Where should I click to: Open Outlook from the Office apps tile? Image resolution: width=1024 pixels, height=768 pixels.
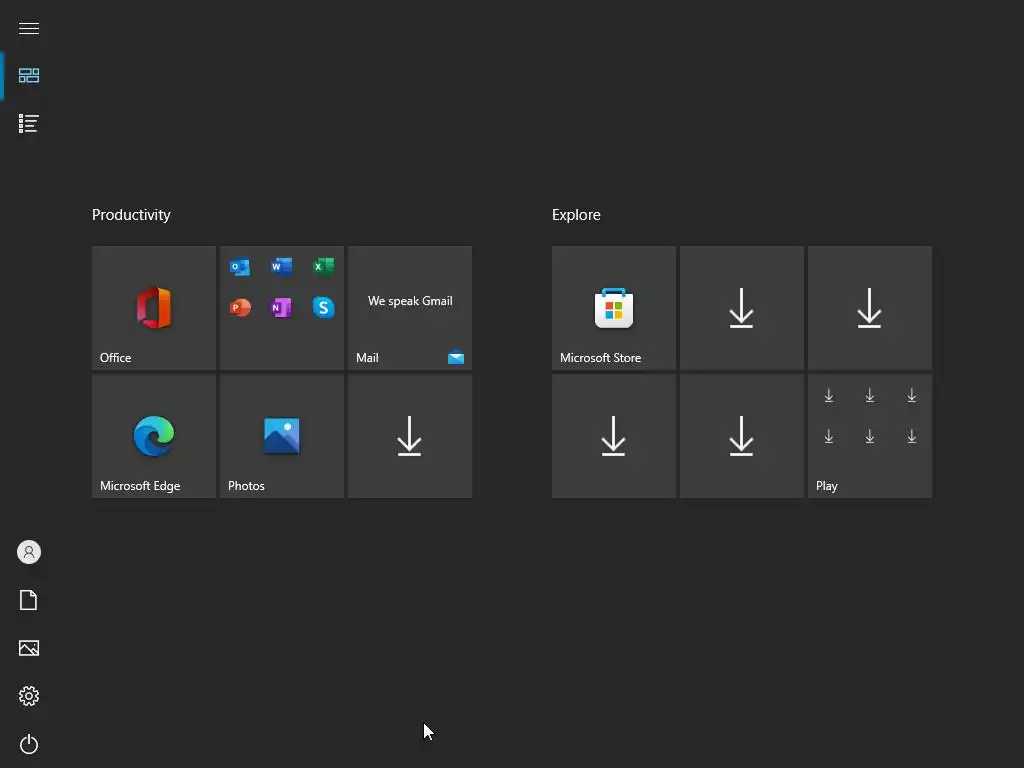(x=240, y=266)
